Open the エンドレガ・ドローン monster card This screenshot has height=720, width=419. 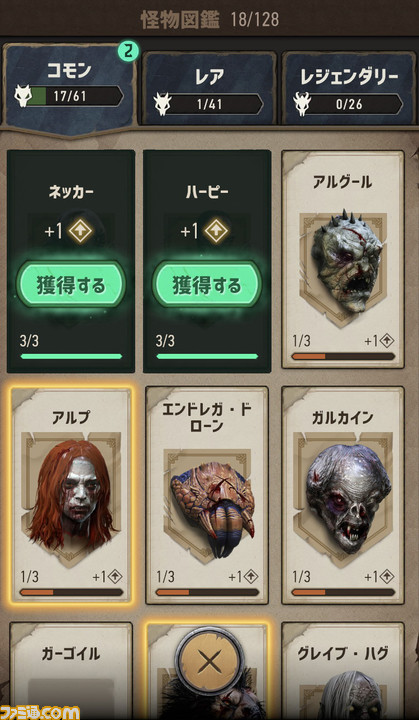pyautogui.click(x=207, y=495)
